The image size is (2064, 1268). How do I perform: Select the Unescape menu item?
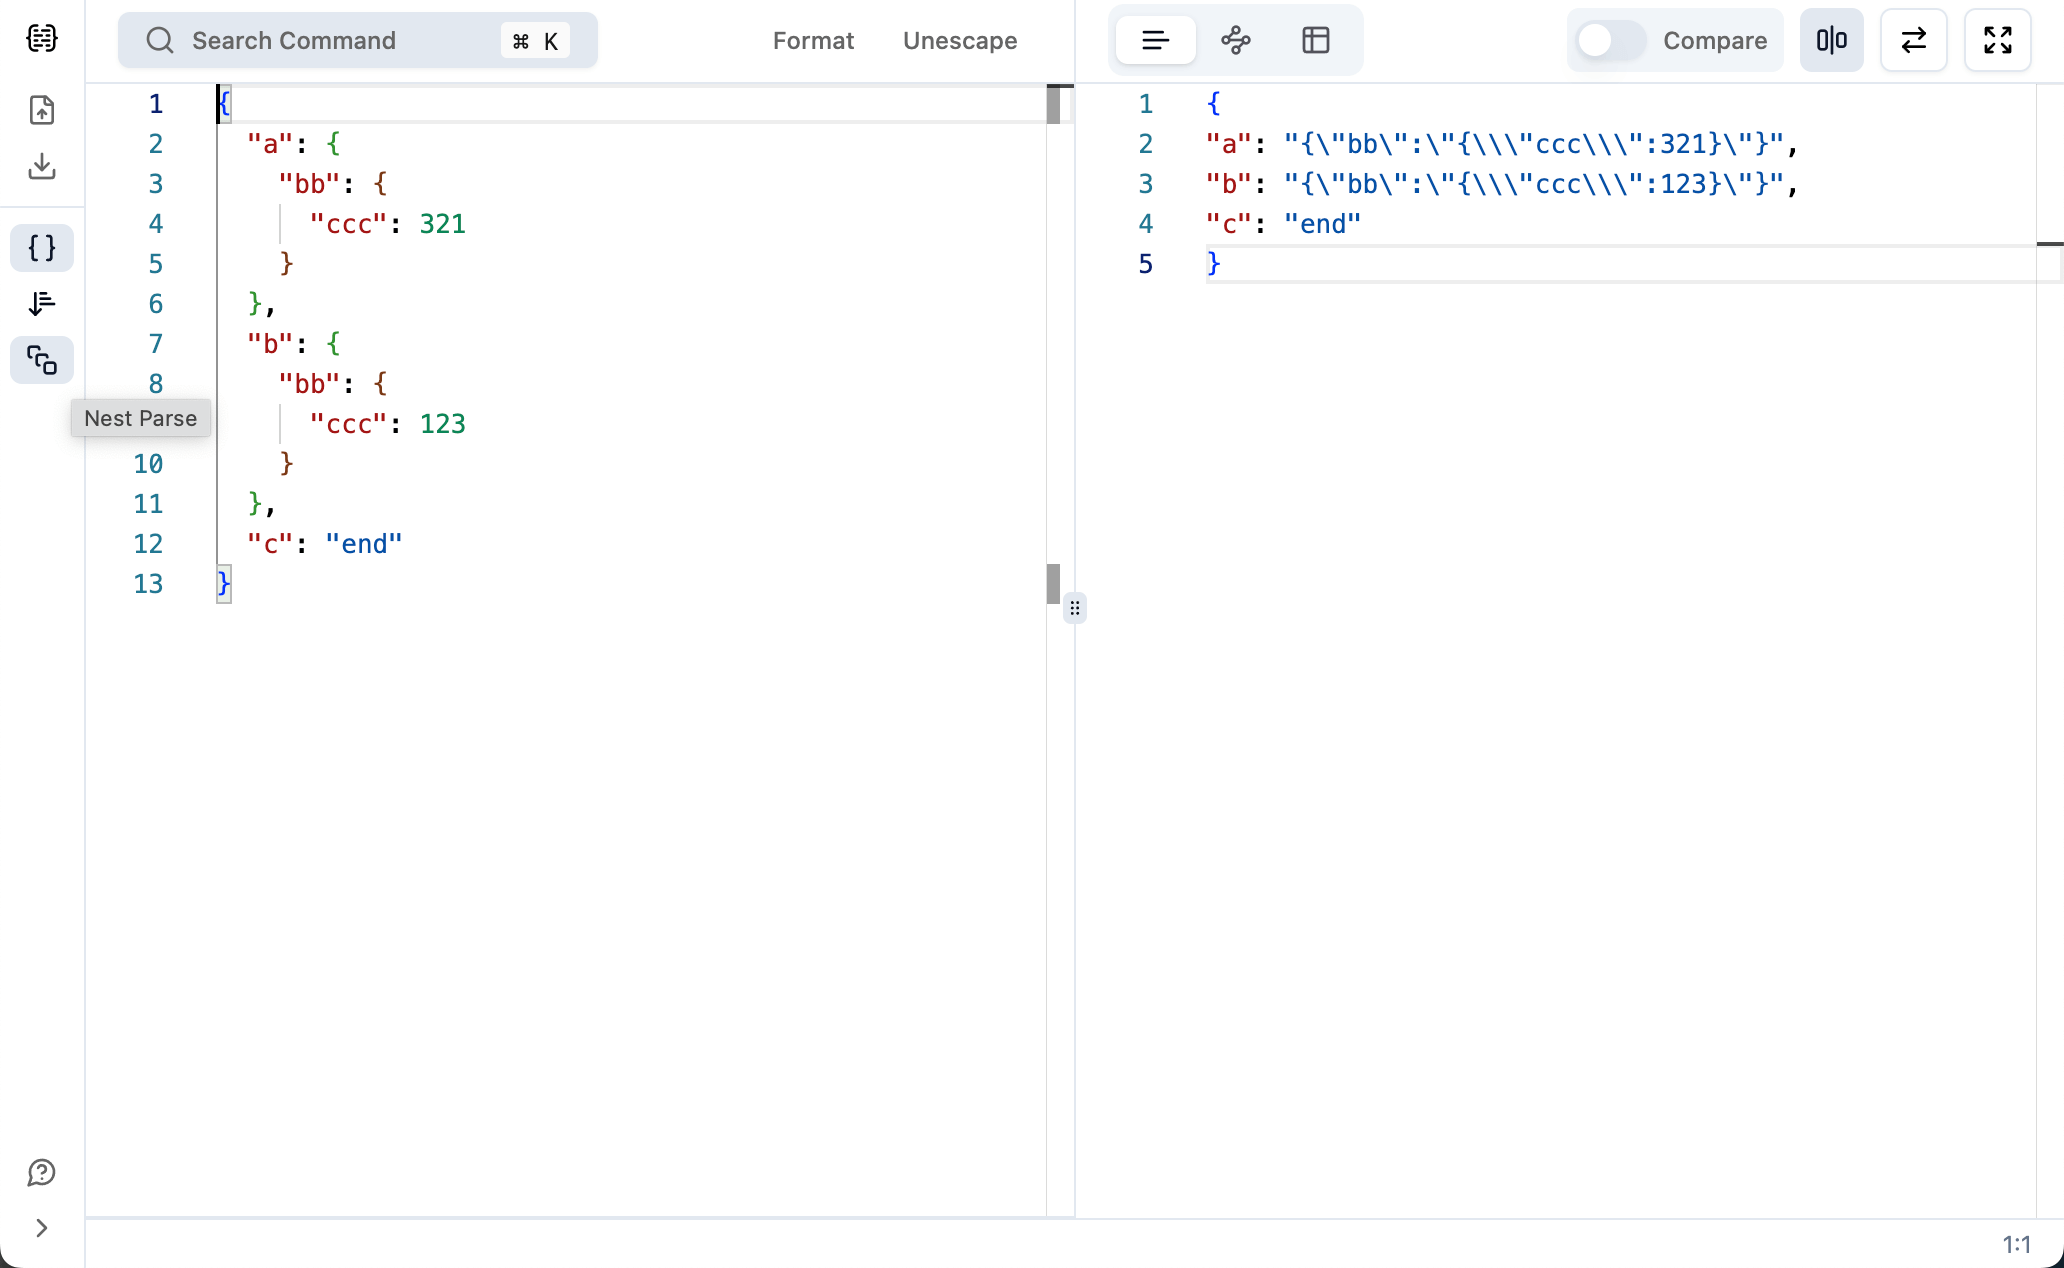tap(960, 40)
